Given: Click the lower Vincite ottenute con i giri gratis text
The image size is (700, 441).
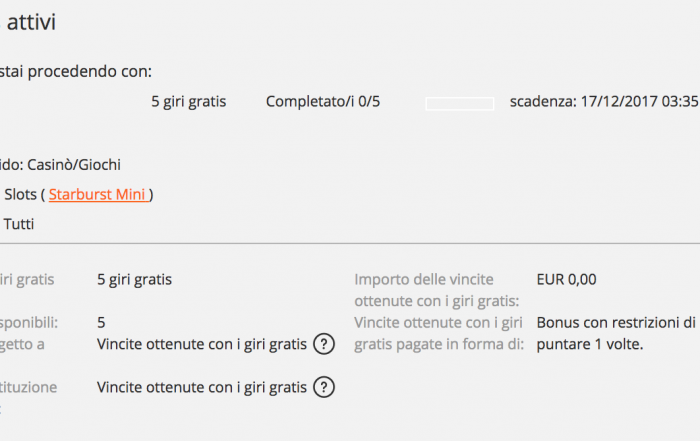Looking at the screenshot, I should point(202,387).
